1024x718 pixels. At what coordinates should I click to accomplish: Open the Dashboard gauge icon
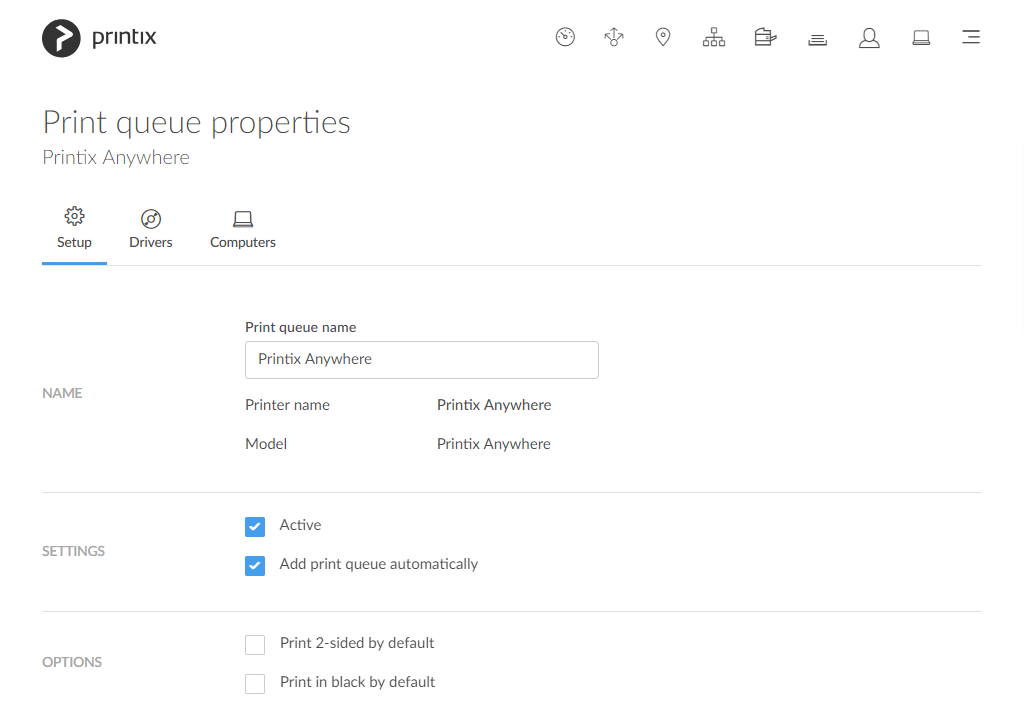pyautogui.click(x=565, y=37)
